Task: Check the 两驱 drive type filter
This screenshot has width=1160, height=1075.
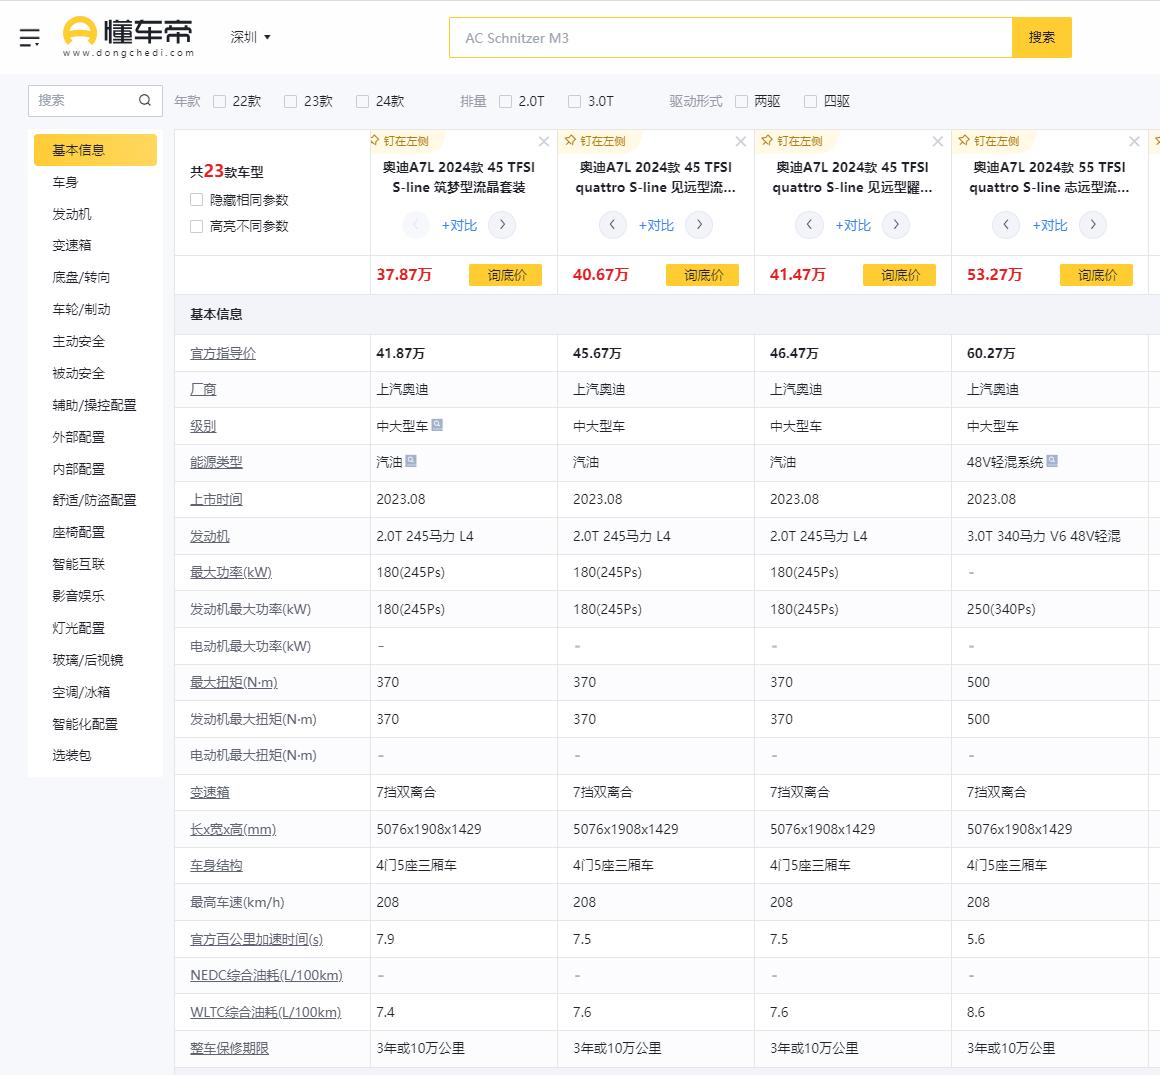Action: click(741, 101)
